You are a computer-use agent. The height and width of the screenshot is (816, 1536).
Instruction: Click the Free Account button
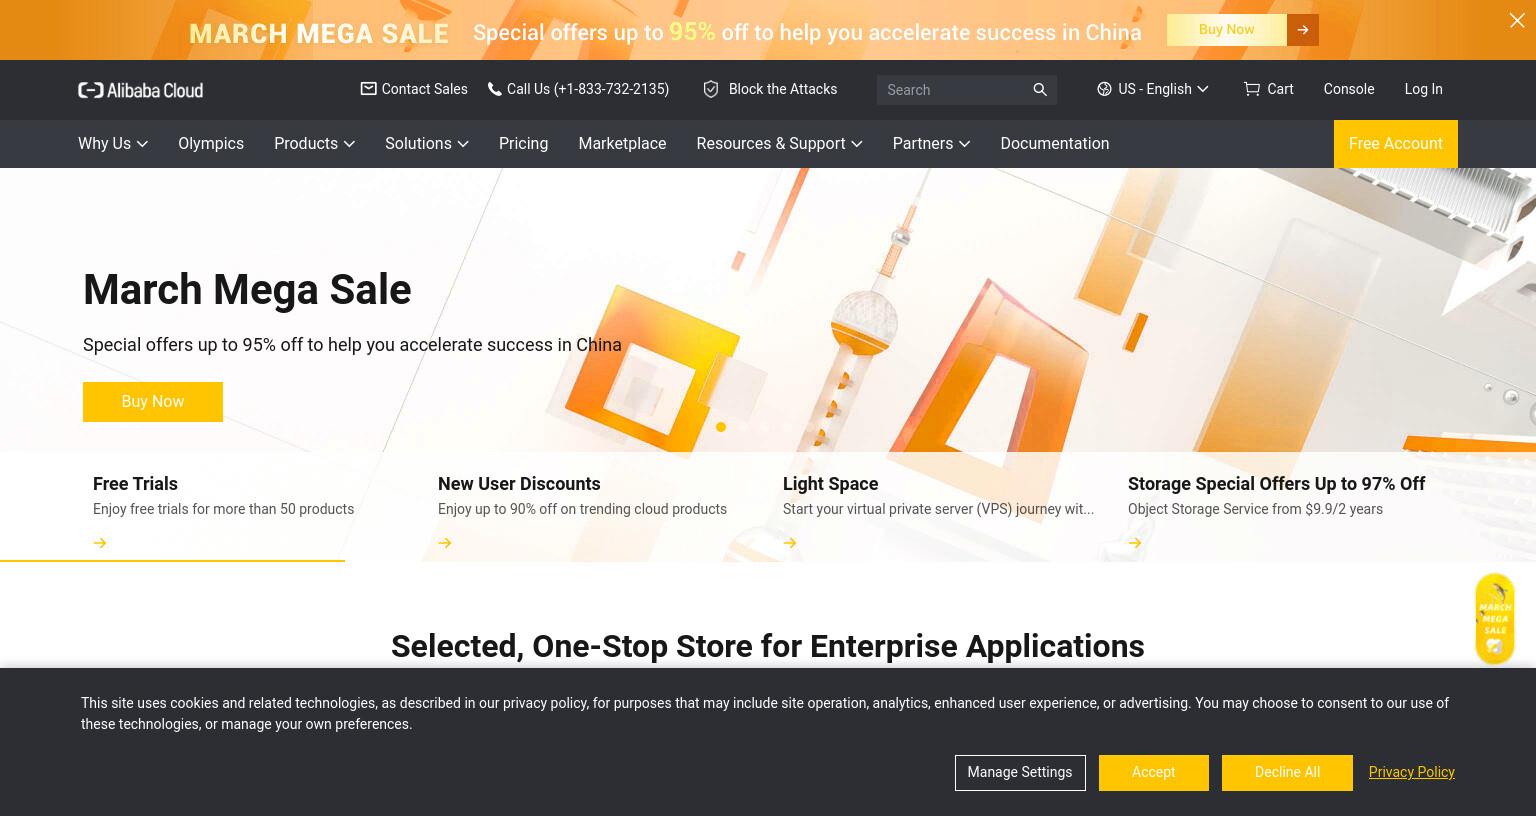pos(1396,144)
